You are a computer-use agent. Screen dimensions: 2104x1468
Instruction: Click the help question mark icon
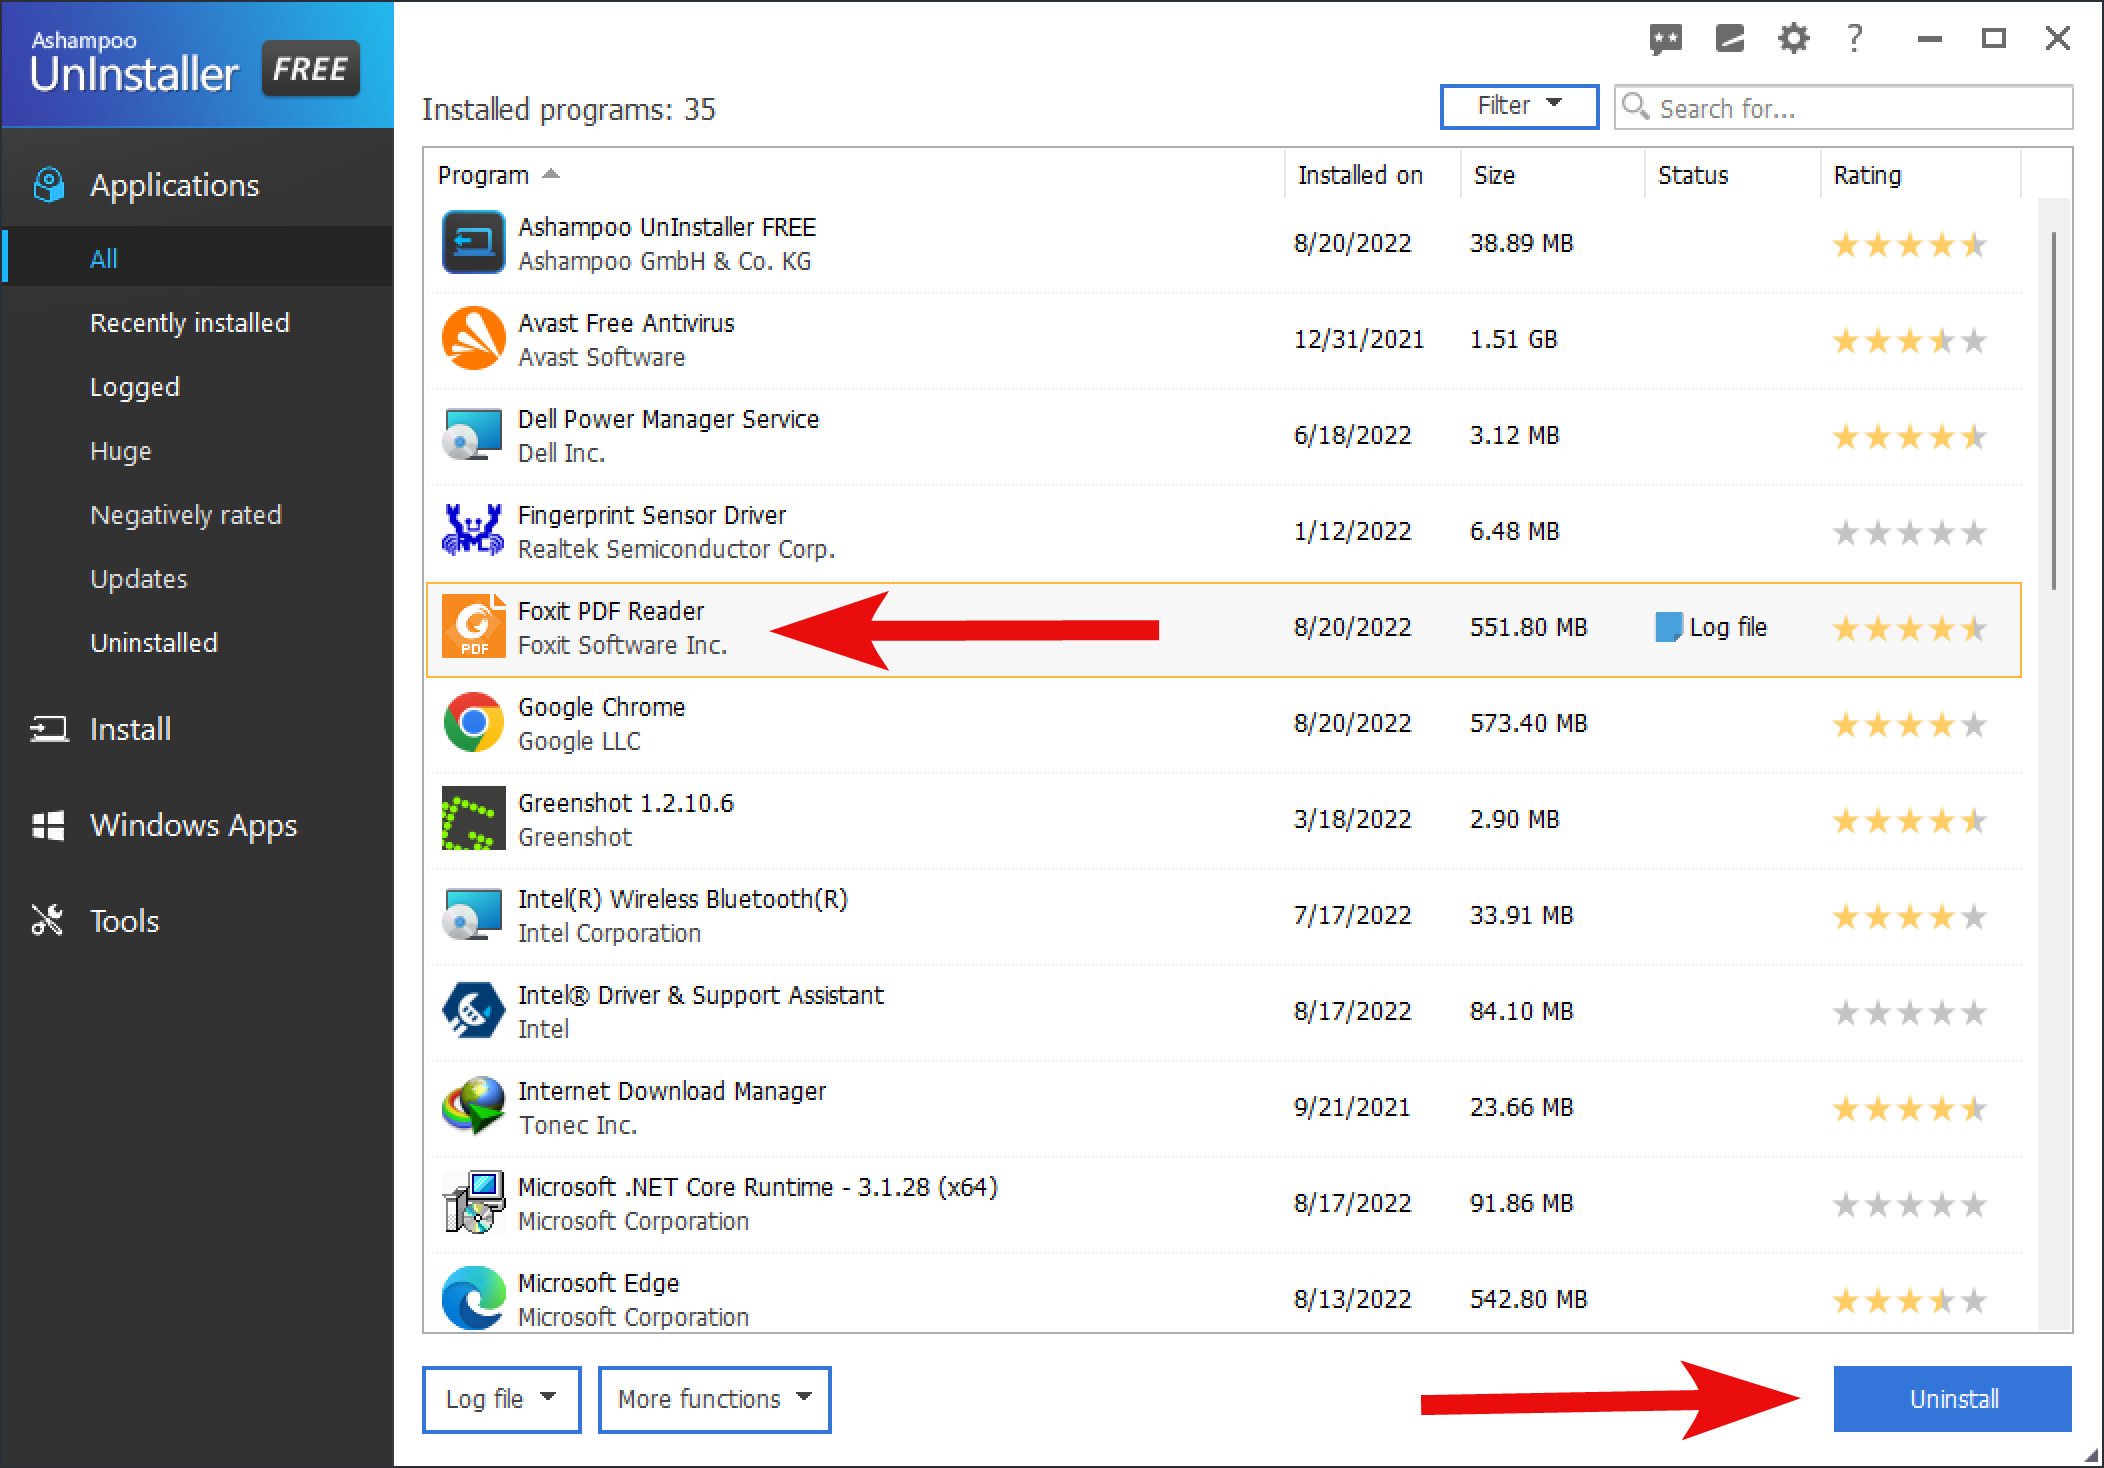click(x=1855, y=38)
